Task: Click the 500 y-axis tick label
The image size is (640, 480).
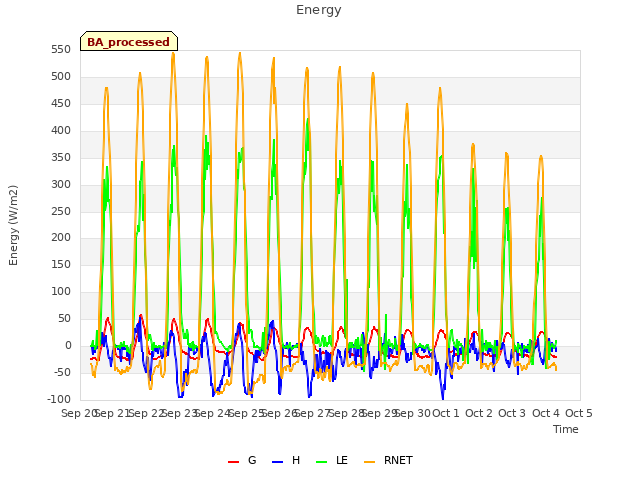Action: click(61, 77)
